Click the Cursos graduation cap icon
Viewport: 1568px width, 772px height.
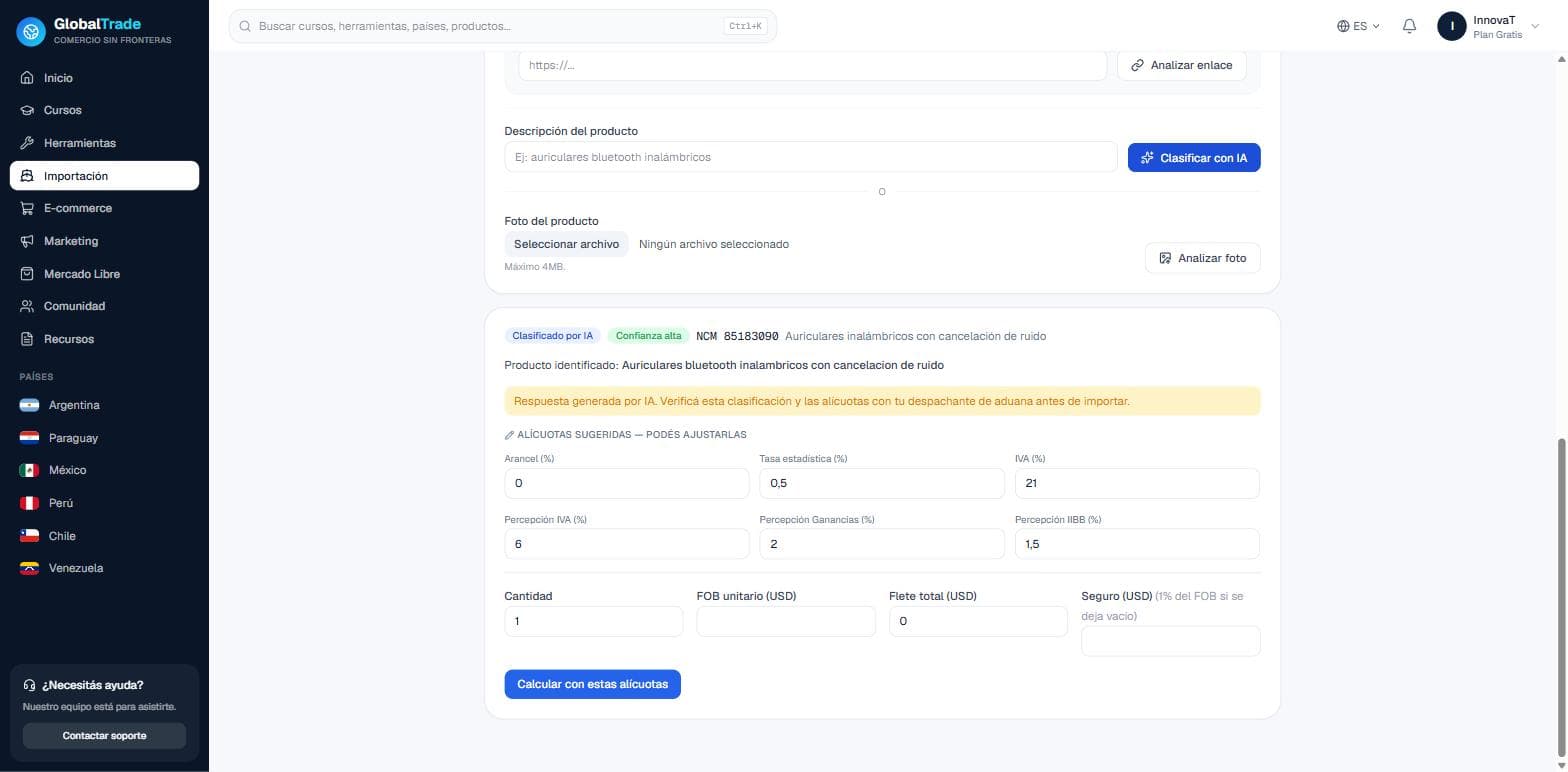[x=27, y=110]
